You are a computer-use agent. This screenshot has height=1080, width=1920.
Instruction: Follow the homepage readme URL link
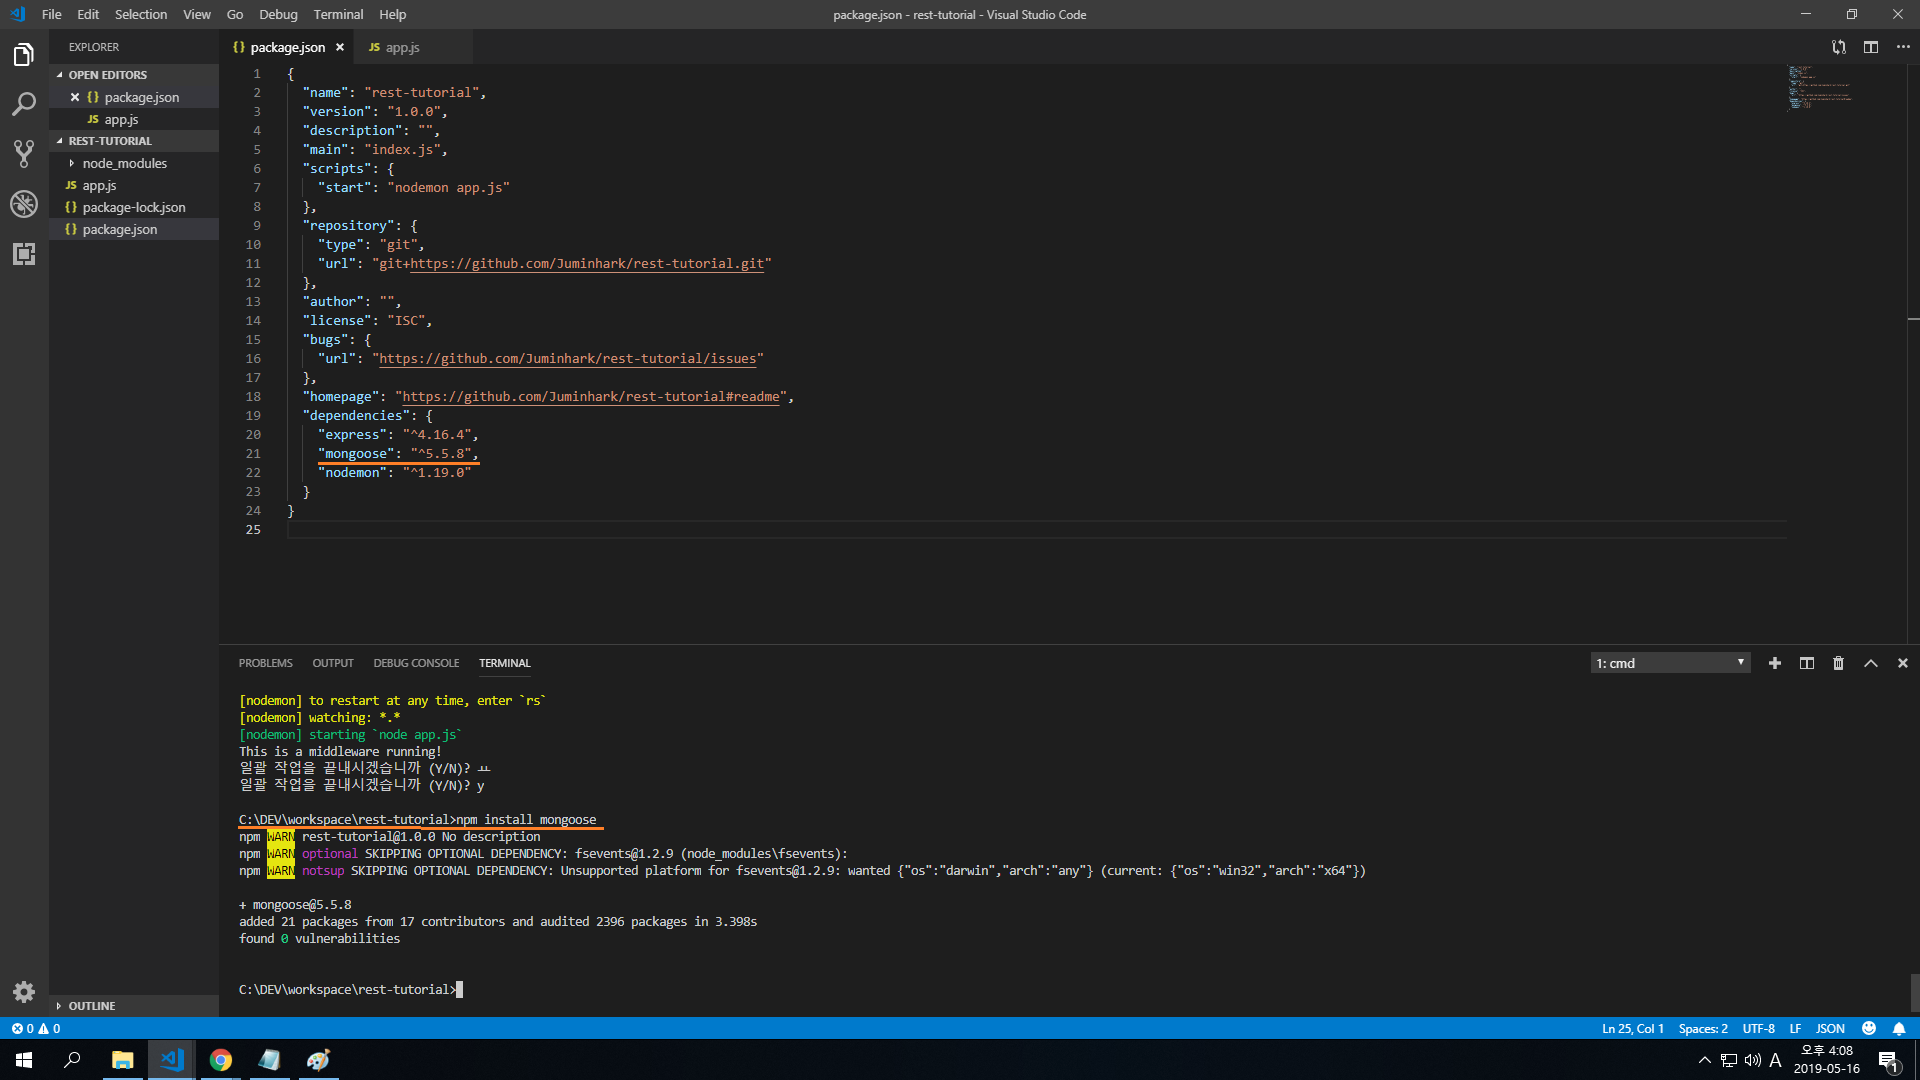pos(591,396)
